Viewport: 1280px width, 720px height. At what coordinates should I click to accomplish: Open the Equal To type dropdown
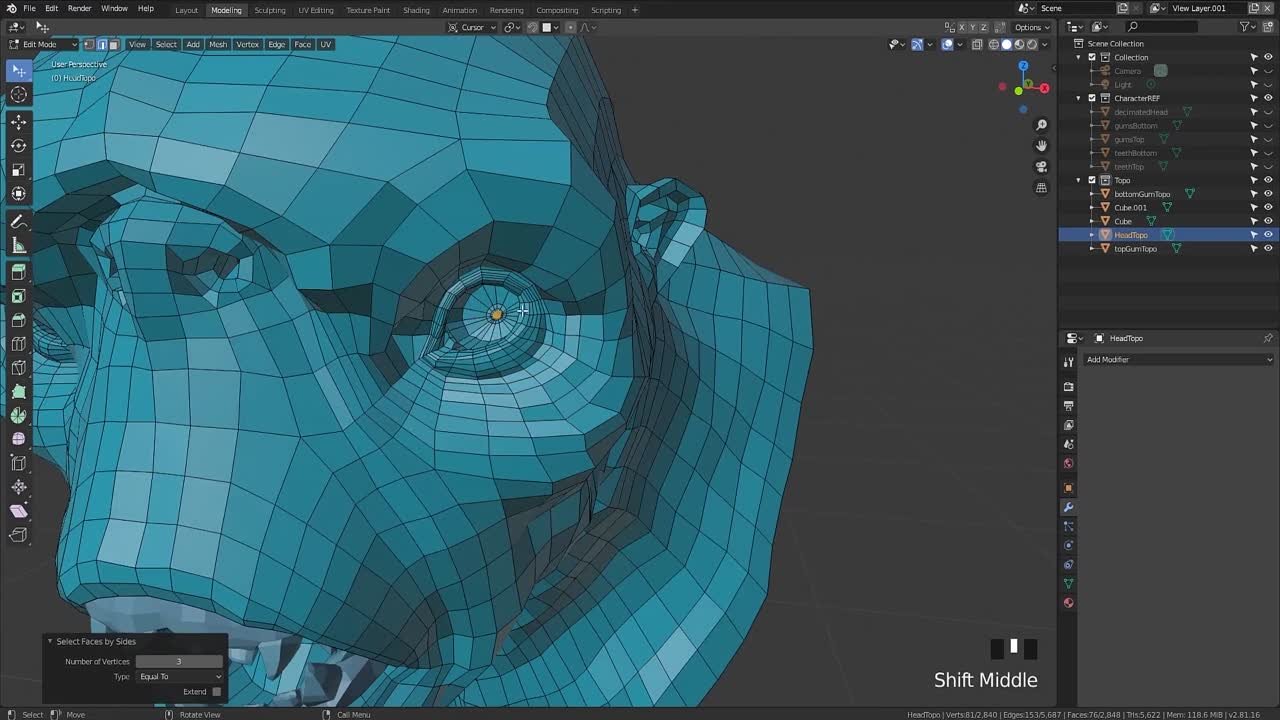click(x=179, y=677)
